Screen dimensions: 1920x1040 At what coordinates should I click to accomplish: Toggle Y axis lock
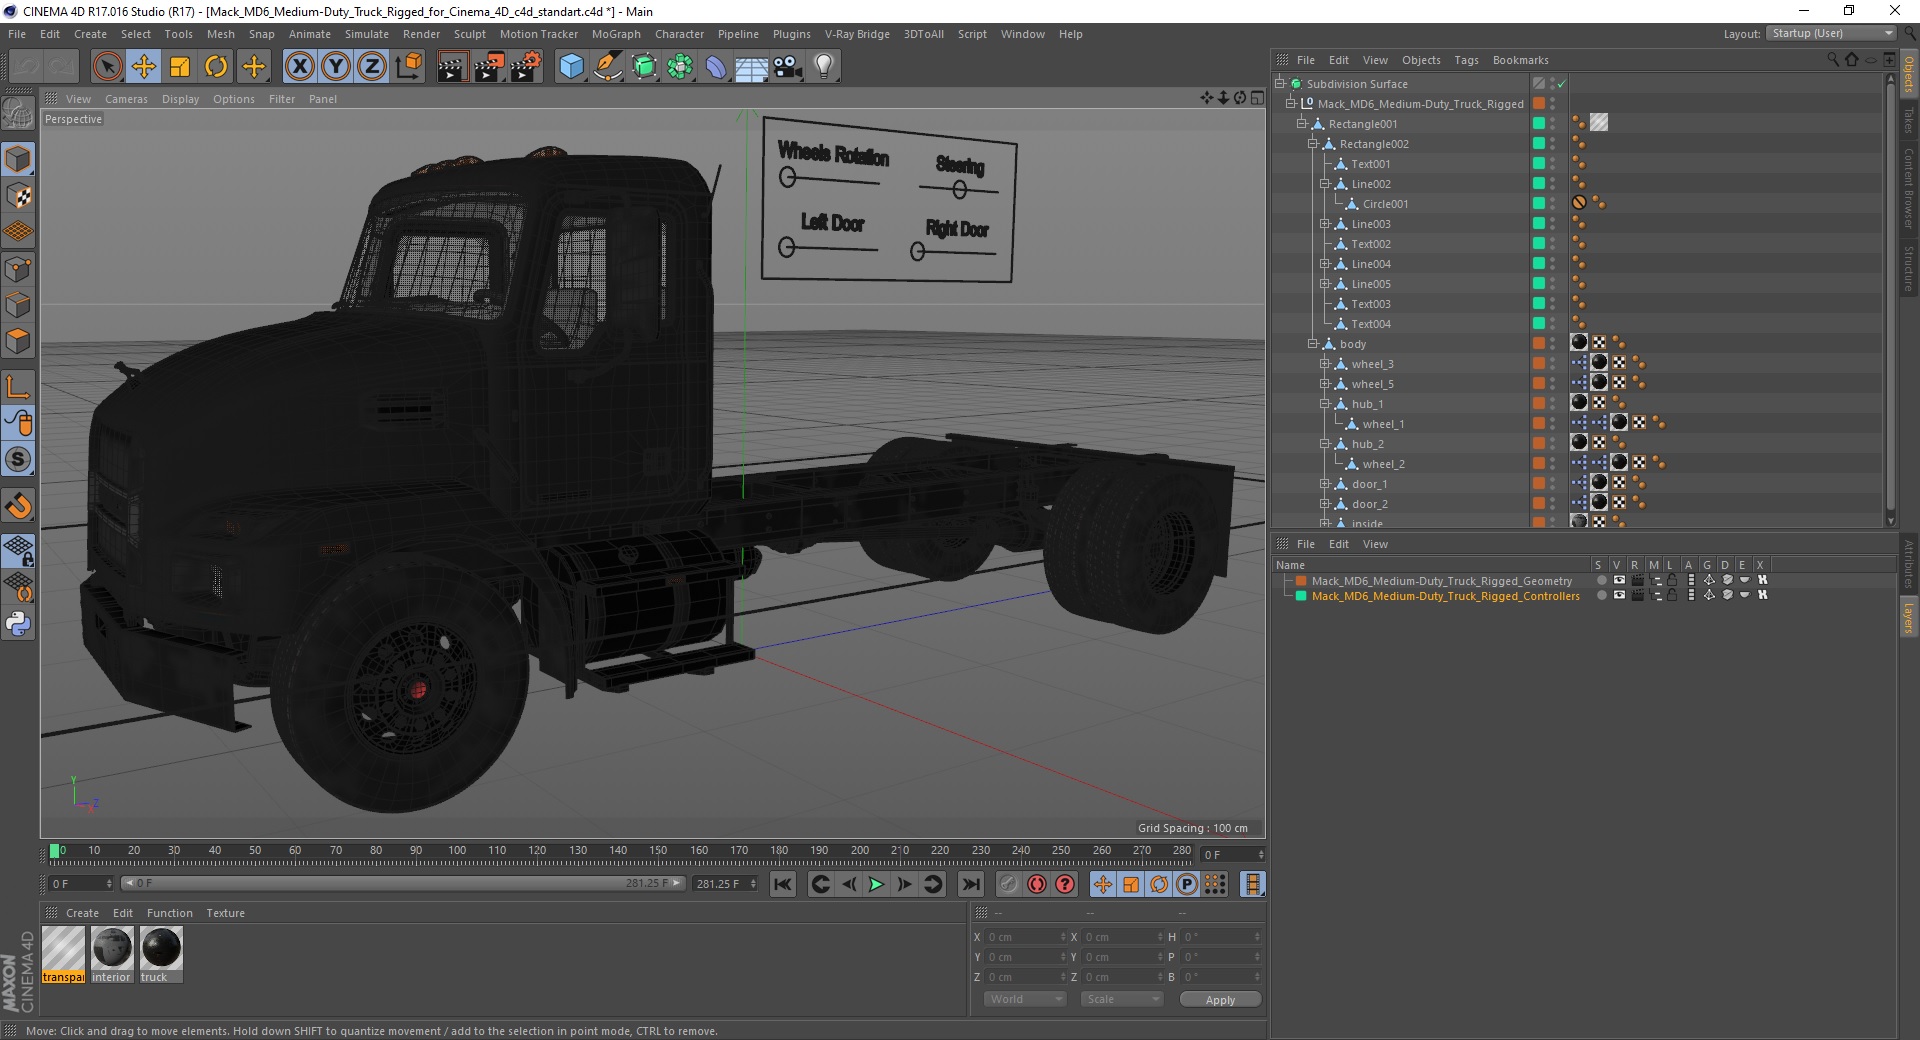(336, 67)
